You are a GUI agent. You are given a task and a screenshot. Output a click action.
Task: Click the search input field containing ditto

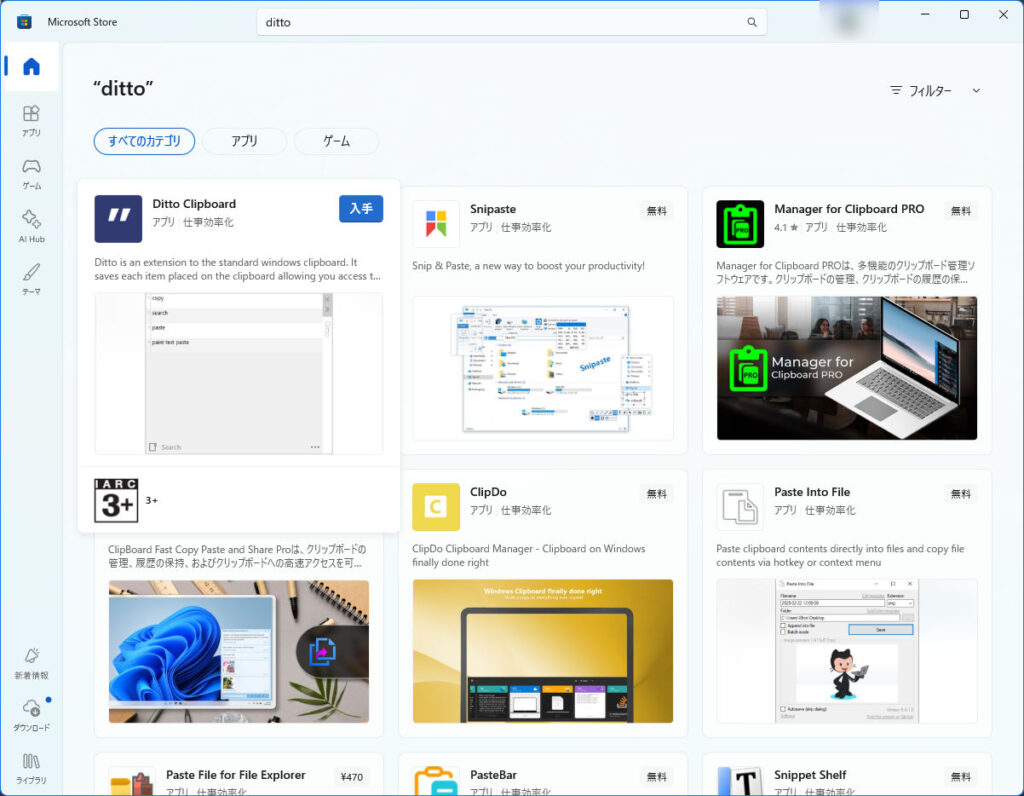point(511,22)
